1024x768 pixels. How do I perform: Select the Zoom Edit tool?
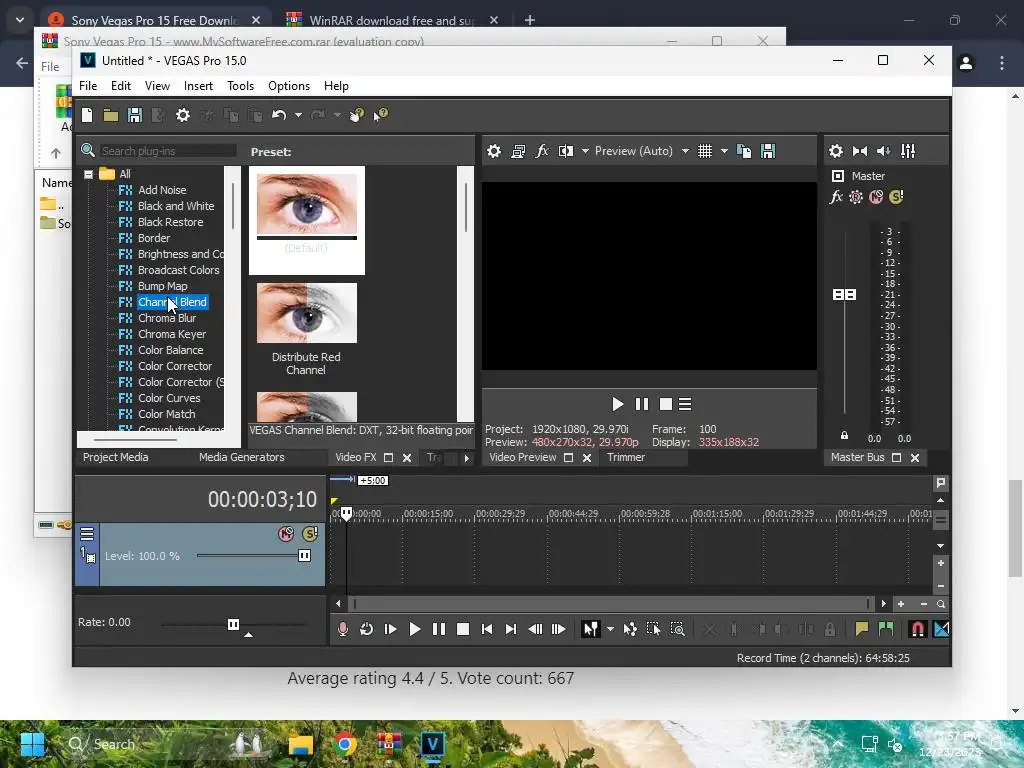tap(678, 629)
